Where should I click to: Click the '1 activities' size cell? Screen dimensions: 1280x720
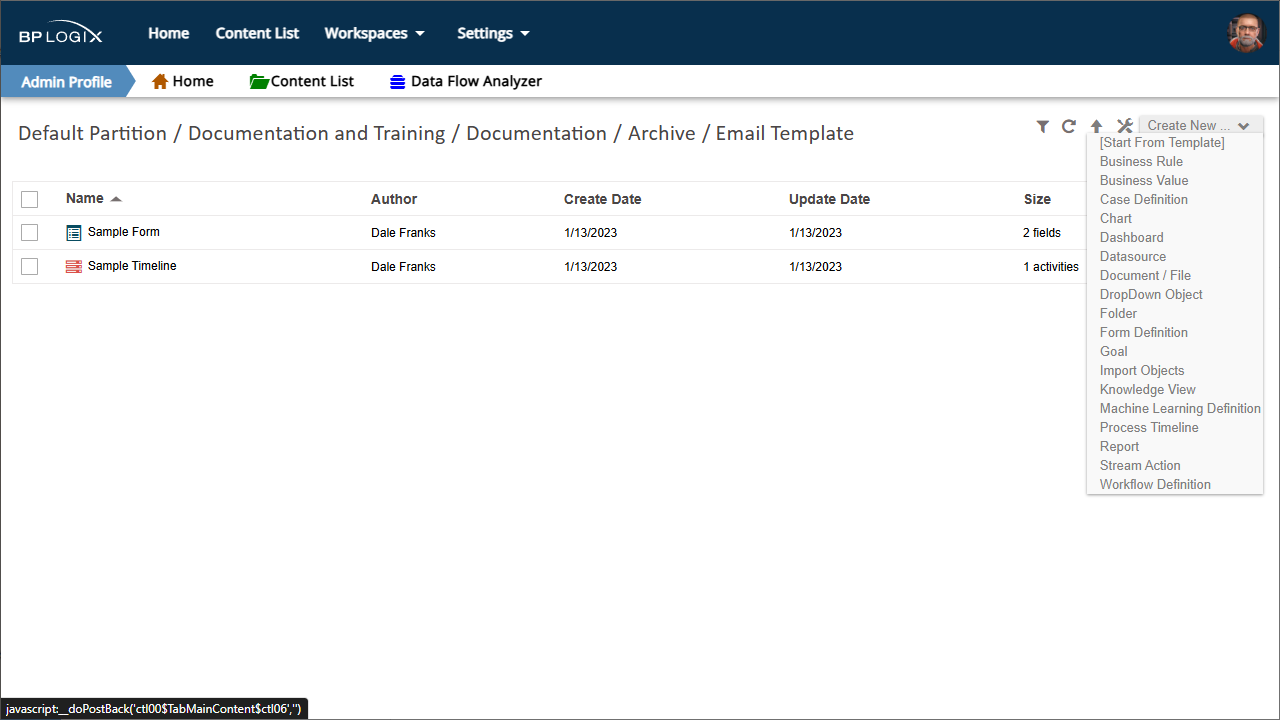[1051, 267]
